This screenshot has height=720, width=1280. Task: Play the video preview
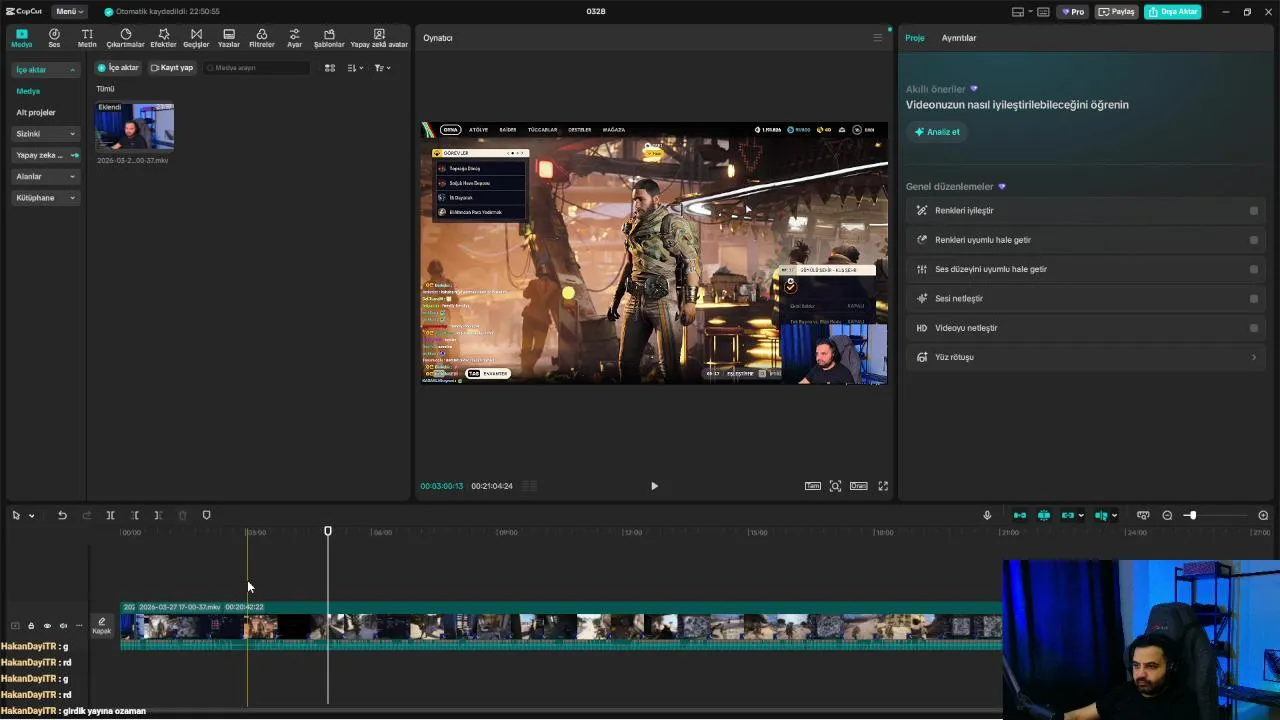point(654,486)
